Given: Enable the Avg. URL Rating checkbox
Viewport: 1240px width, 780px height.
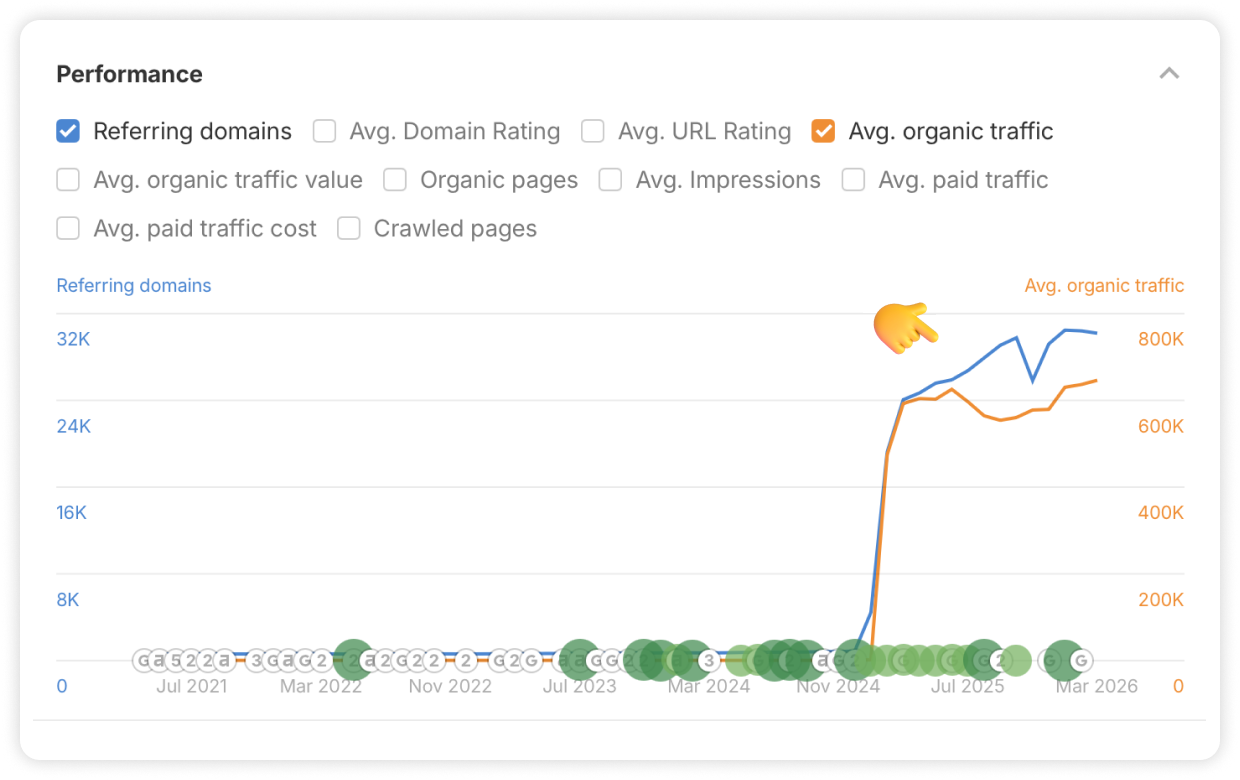Looking at the screenshot, I should coord(593,131).
